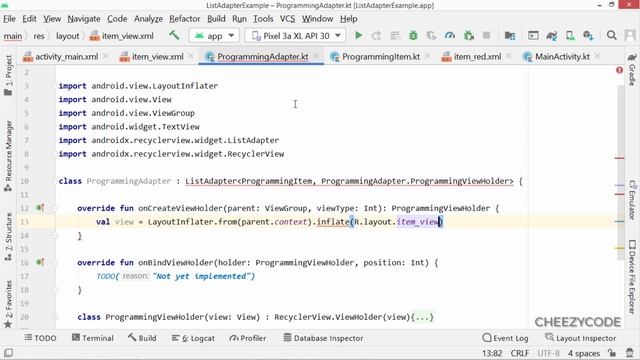Open the Gradle side panel
This screenshot has height=360, width=640.
click(x=632, y=69)
